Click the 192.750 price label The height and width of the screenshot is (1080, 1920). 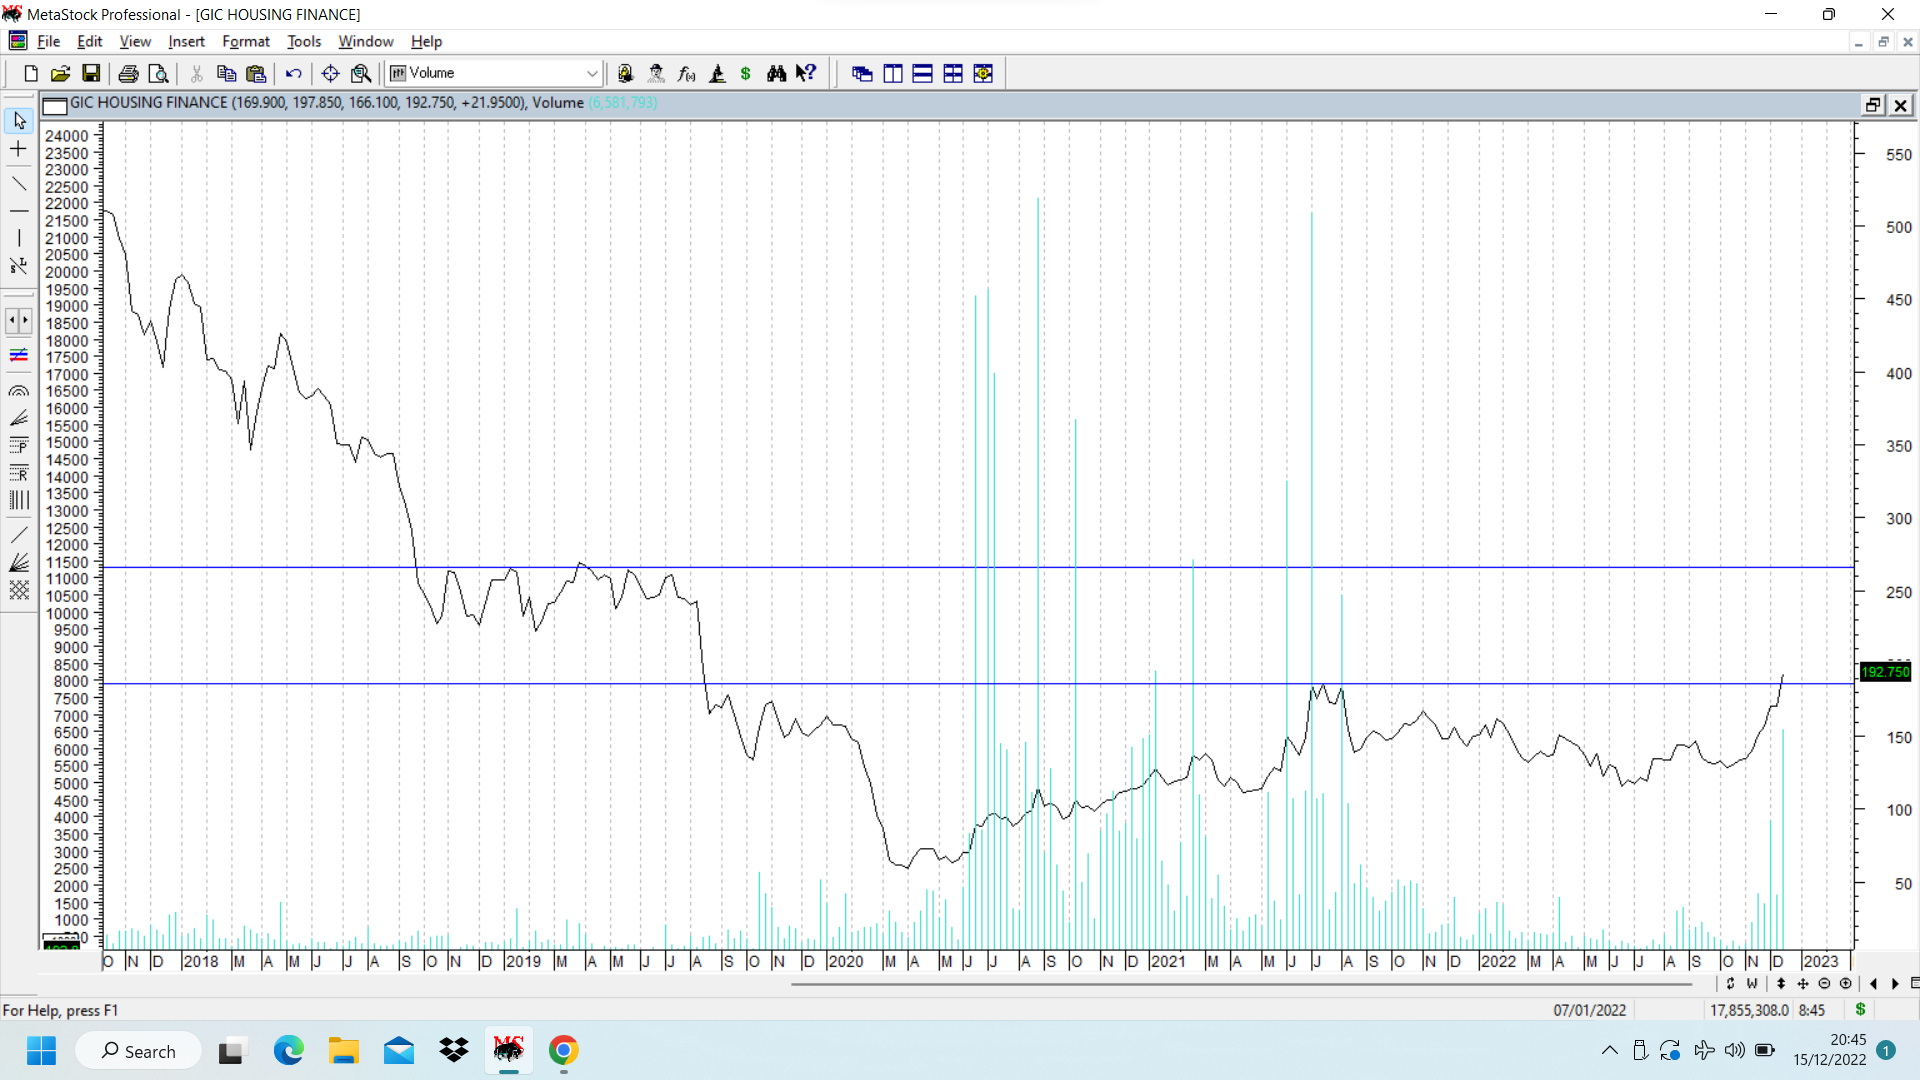tap(1885, 672)
